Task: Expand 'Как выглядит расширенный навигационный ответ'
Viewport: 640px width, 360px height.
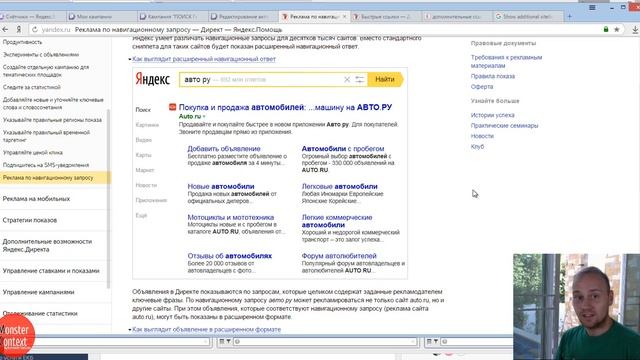Action: (204, 59)
